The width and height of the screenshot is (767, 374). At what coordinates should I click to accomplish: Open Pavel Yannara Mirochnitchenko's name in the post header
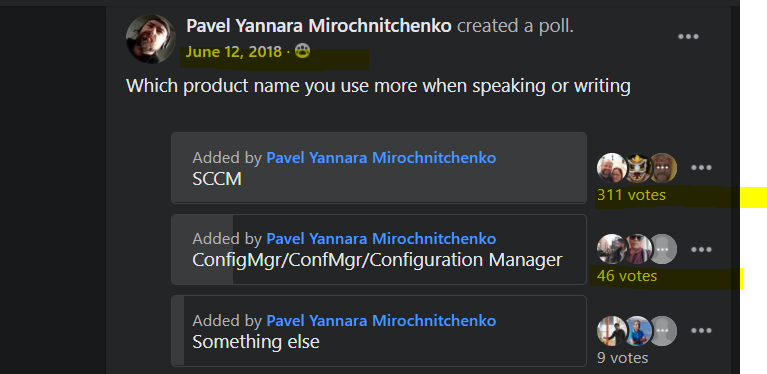click(x=318, y=26)
